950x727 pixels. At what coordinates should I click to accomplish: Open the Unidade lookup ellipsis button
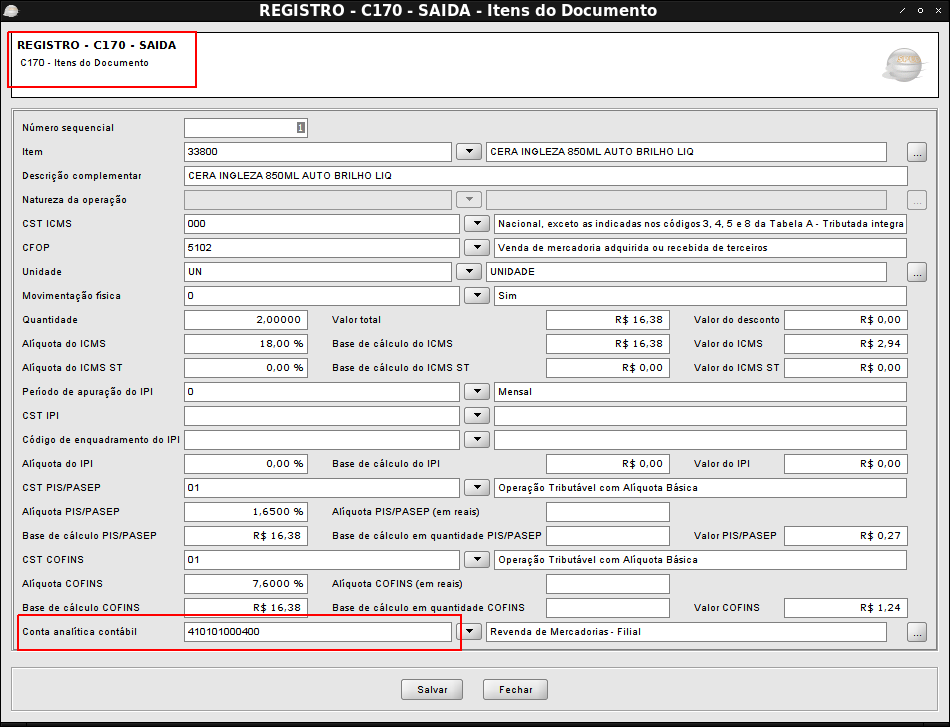917,272
